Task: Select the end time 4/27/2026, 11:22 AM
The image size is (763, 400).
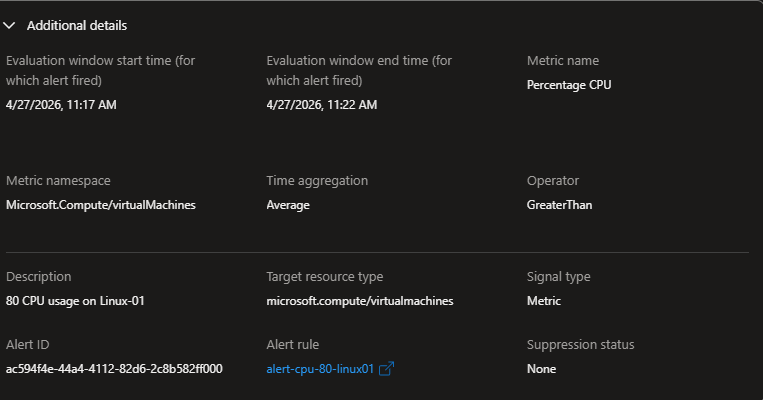Action: (322, 105)
